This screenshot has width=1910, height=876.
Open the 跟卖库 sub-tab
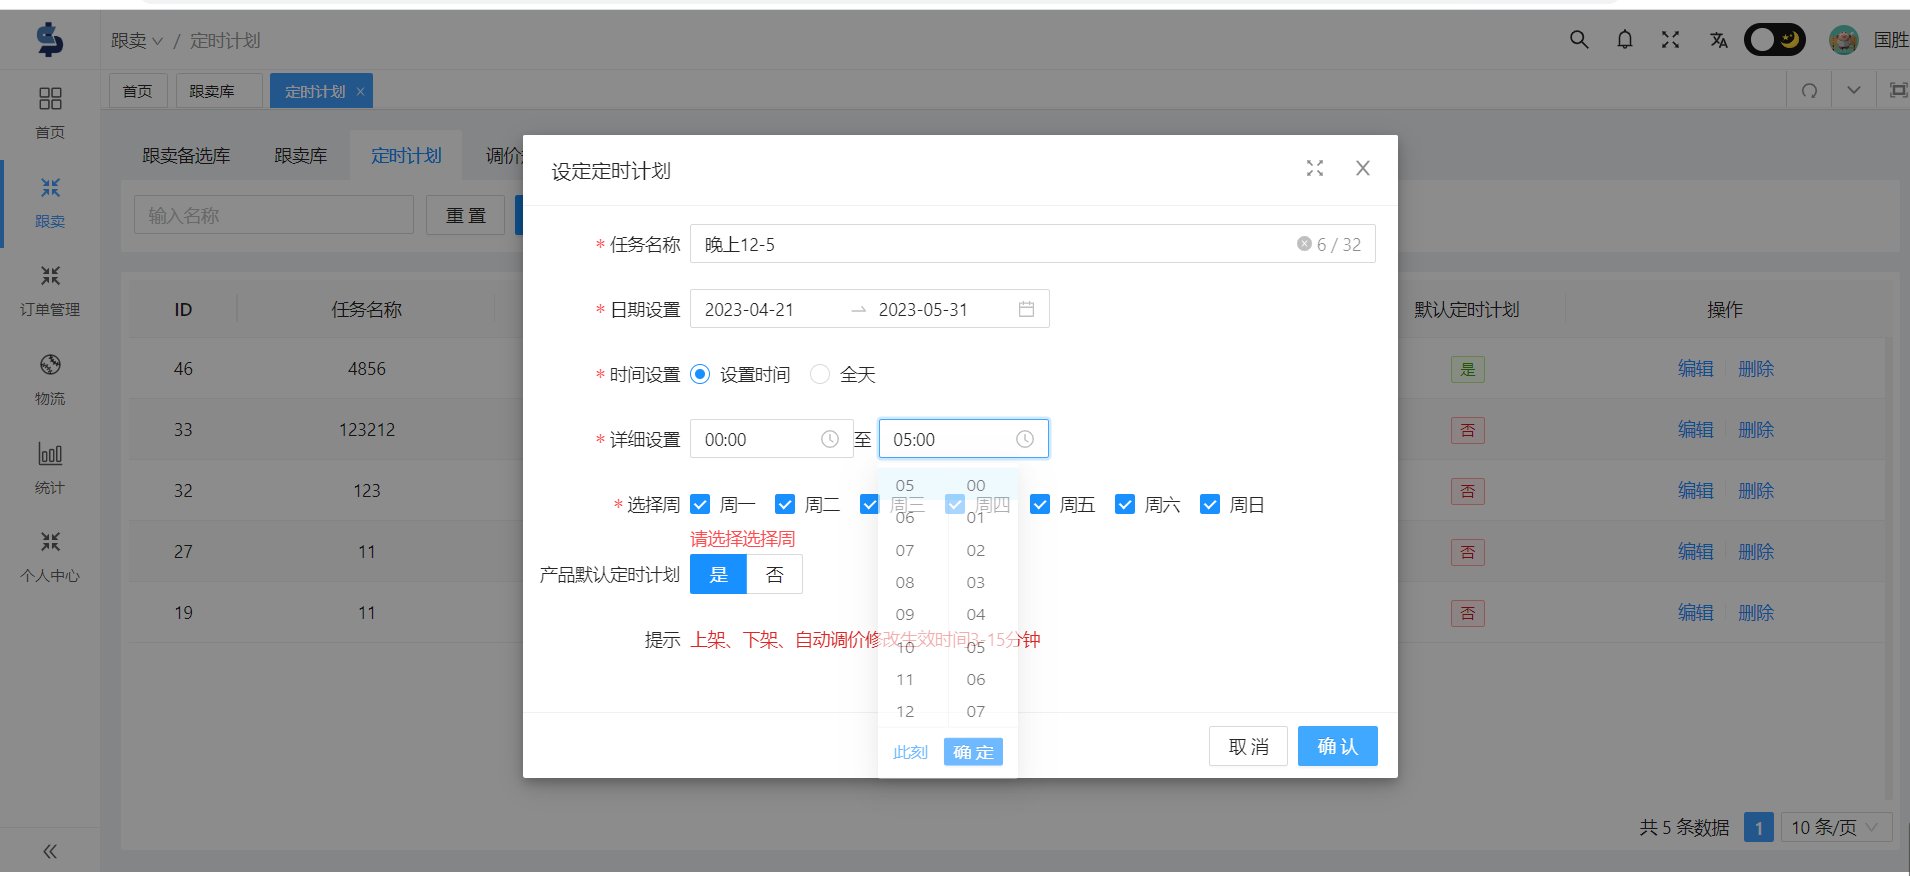301,155
